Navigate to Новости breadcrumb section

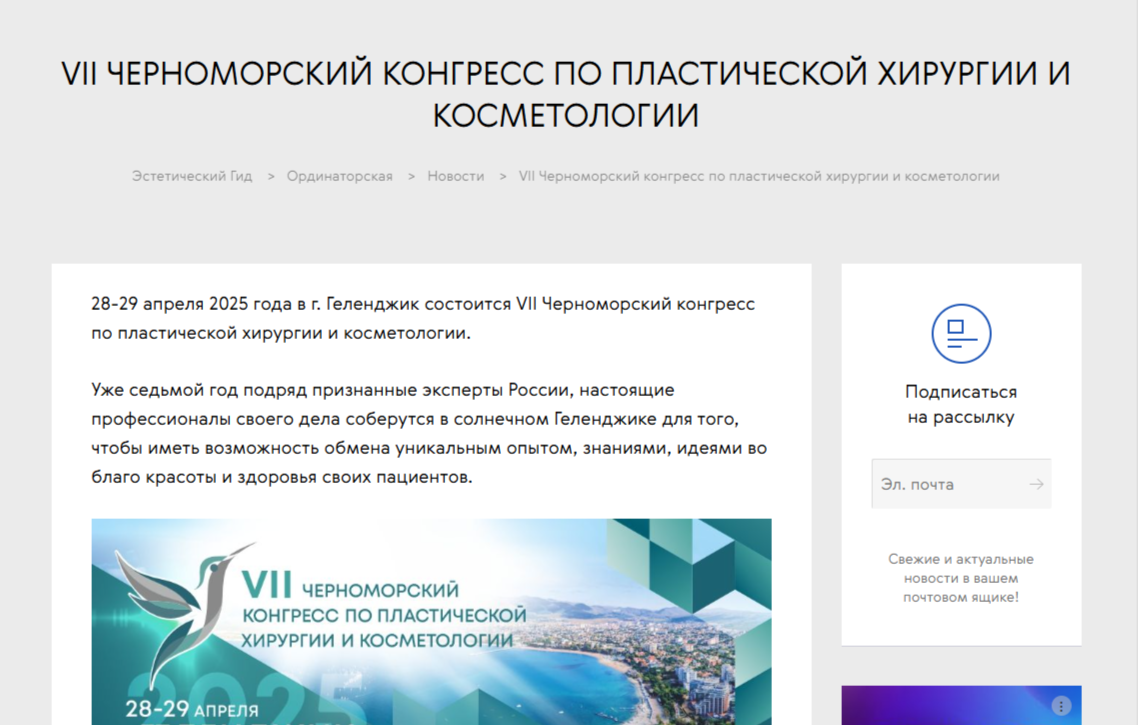point(455,176)
